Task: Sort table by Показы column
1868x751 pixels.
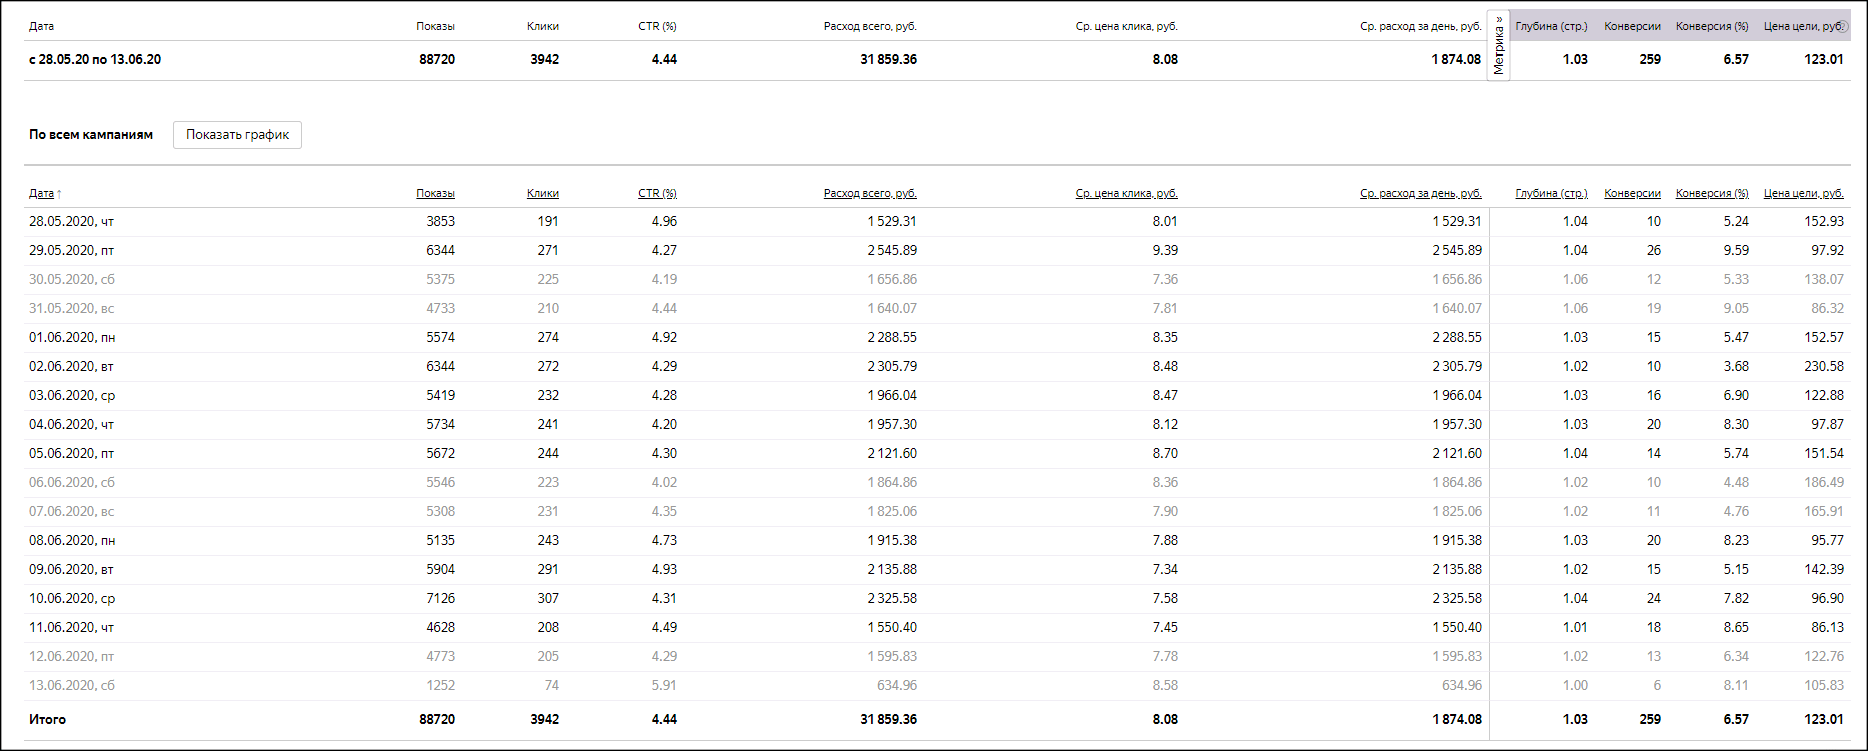Action: [x=435, y=193]
